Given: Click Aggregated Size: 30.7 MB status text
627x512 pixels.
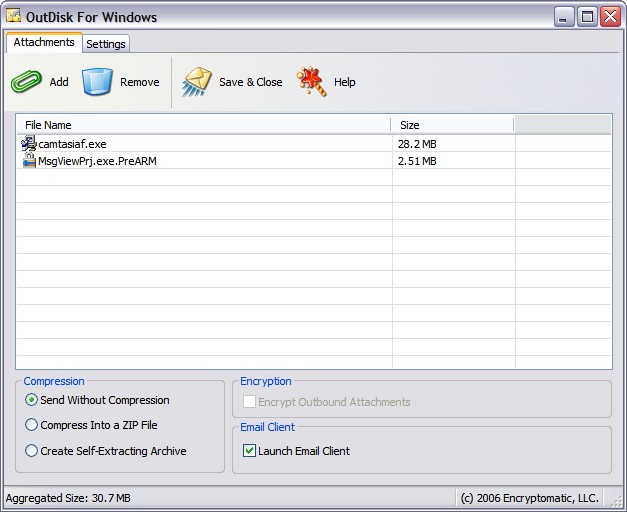Looking at the screenshot, I should [68, 498].
